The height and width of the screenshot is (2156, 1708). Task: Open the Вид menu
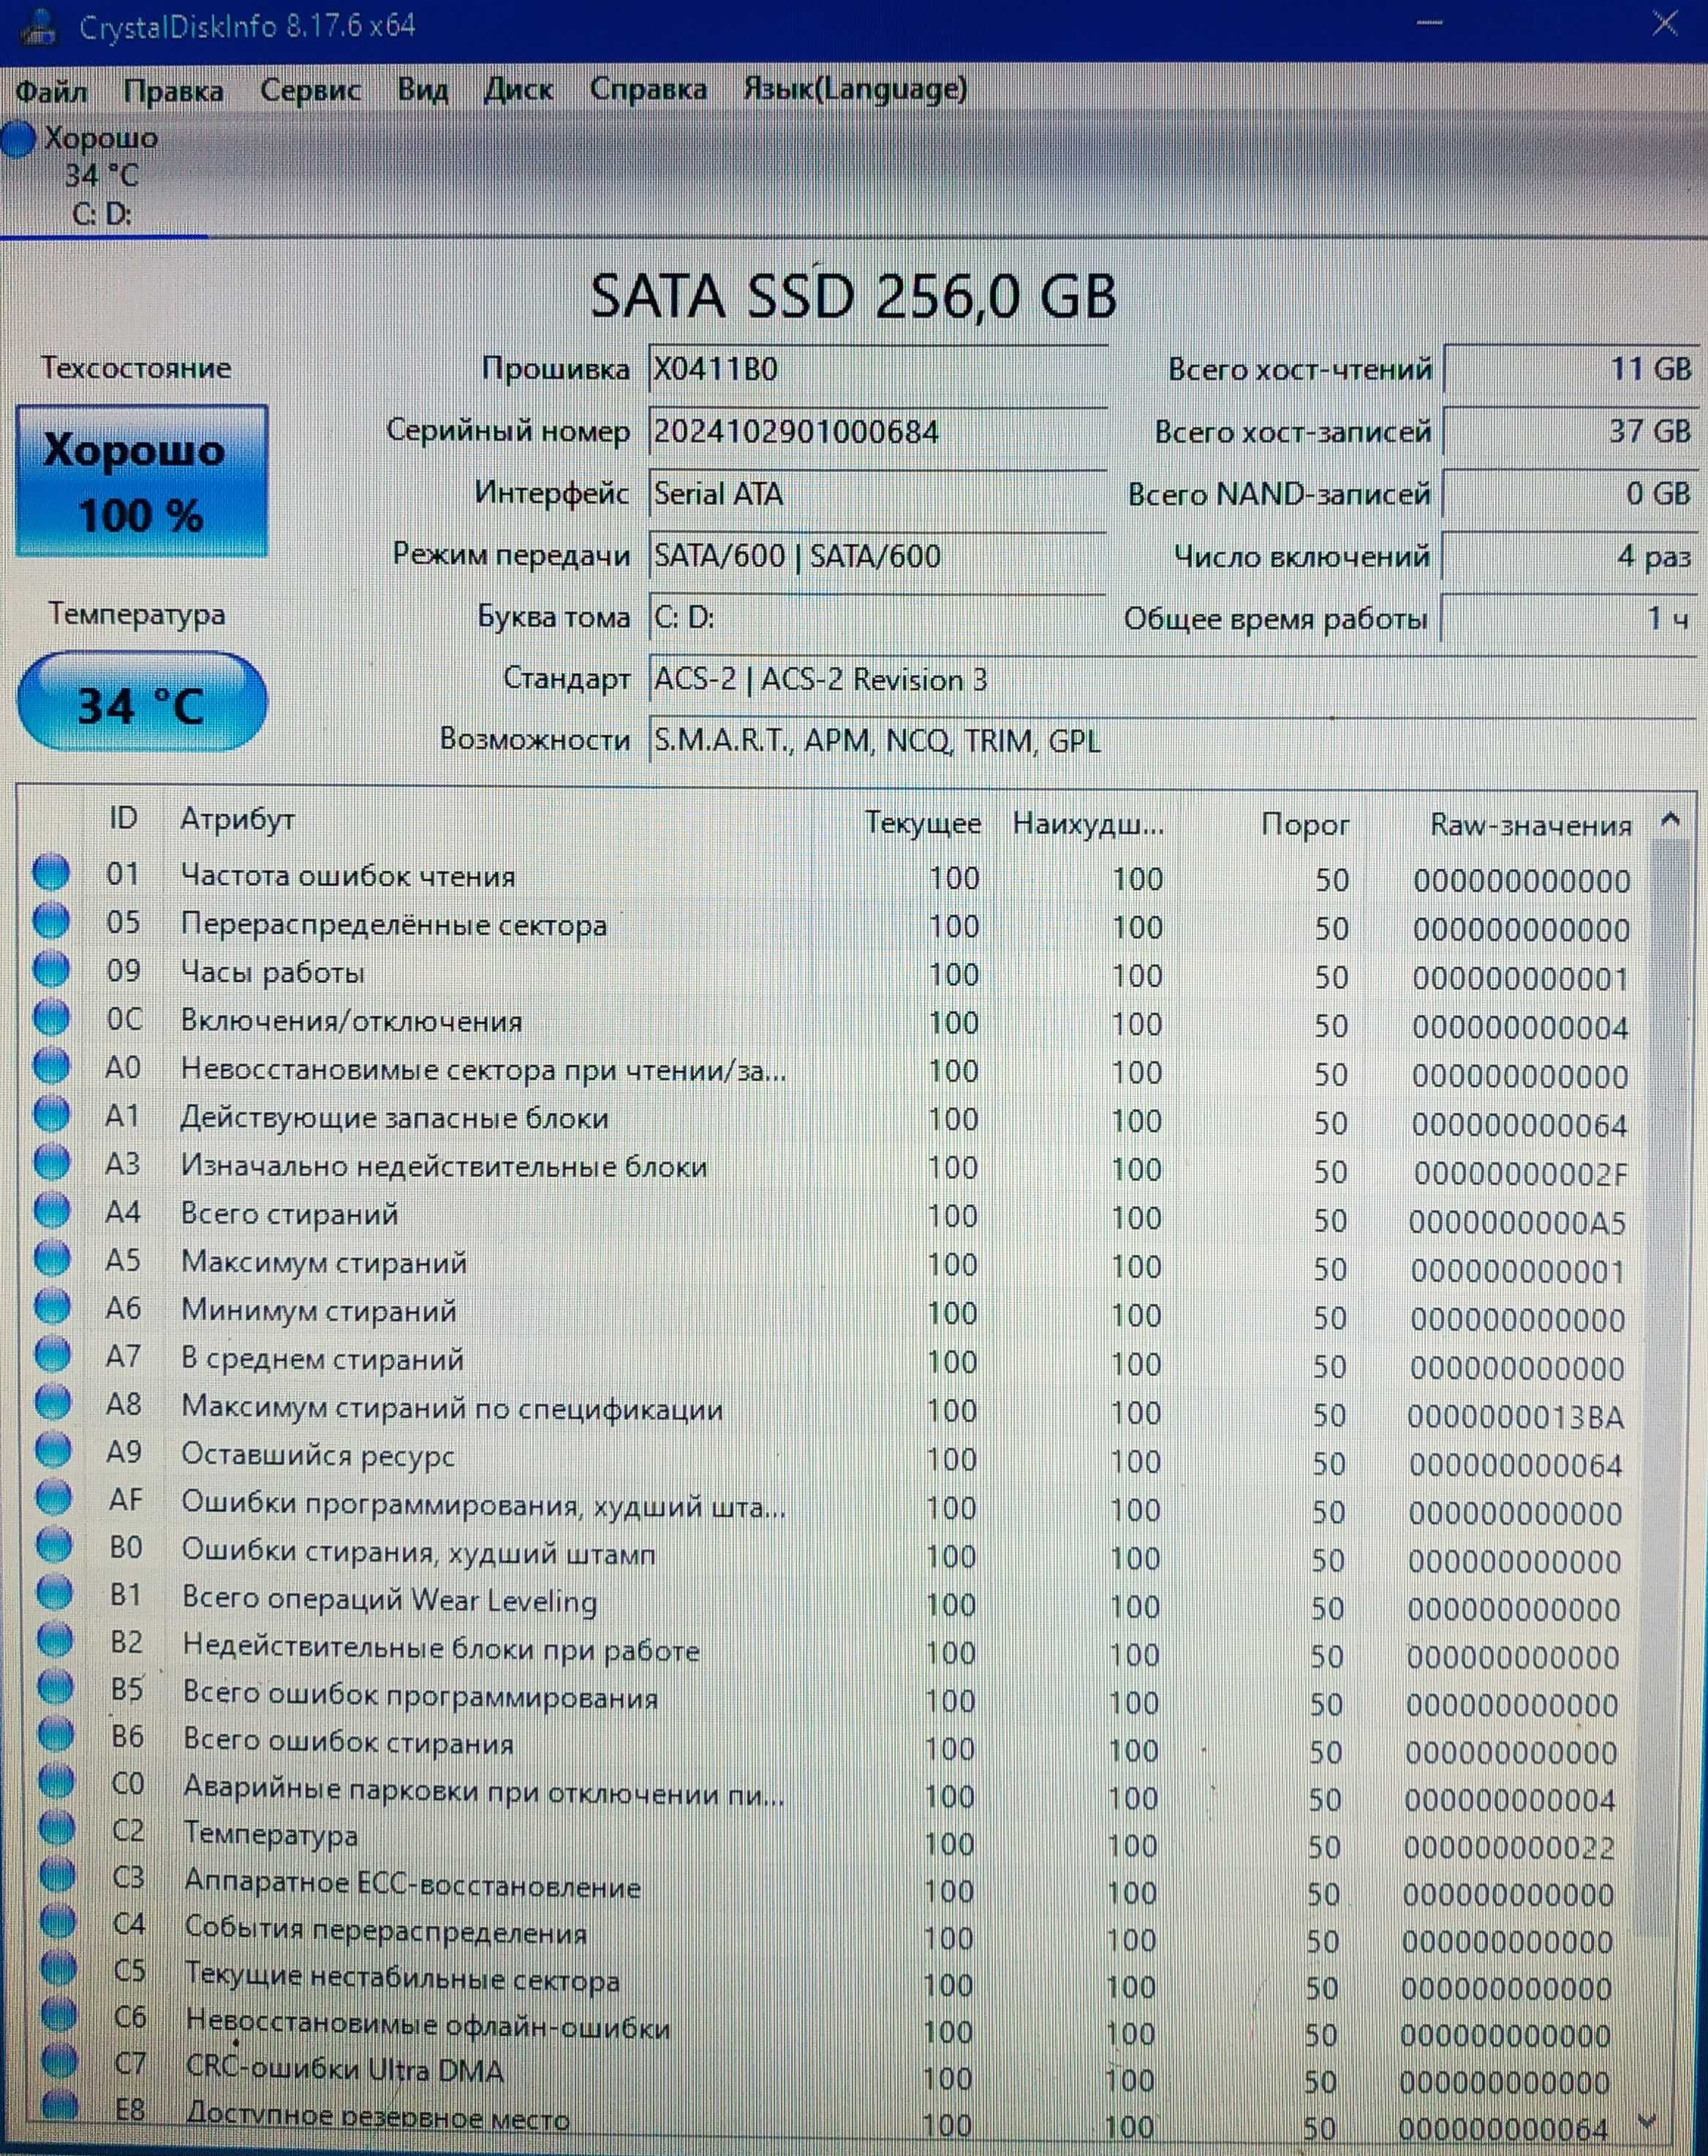(x=422, y=89)
